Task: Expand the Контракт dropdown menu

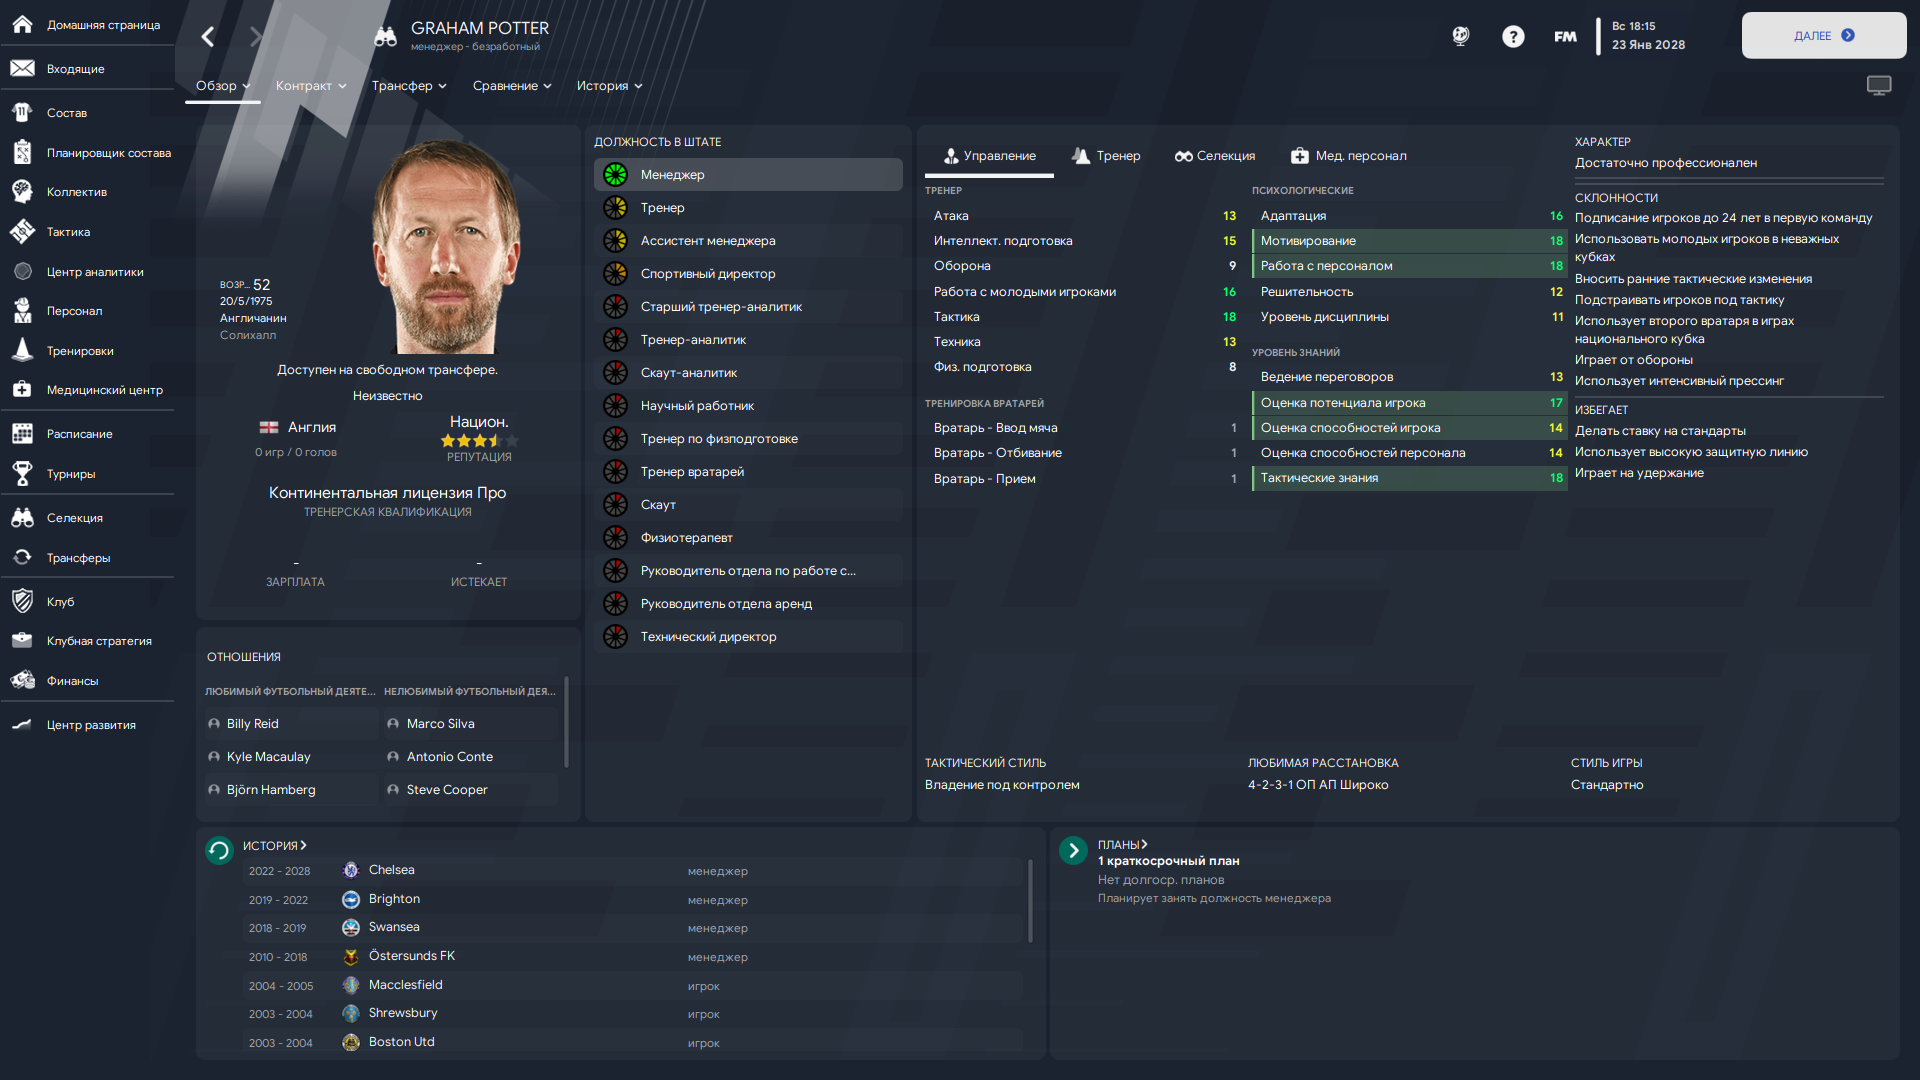Action: pyautogui.click(x=311, y=86)
